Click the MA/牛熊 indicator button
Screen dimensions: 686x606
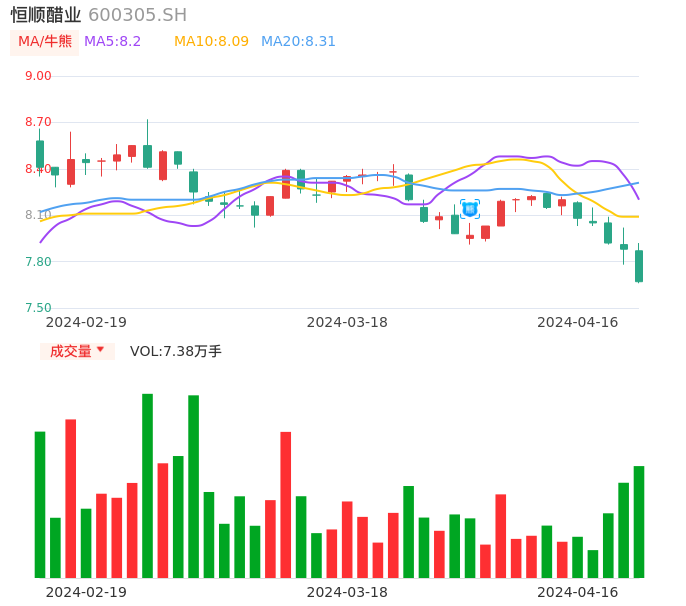[x=45, y=42]
